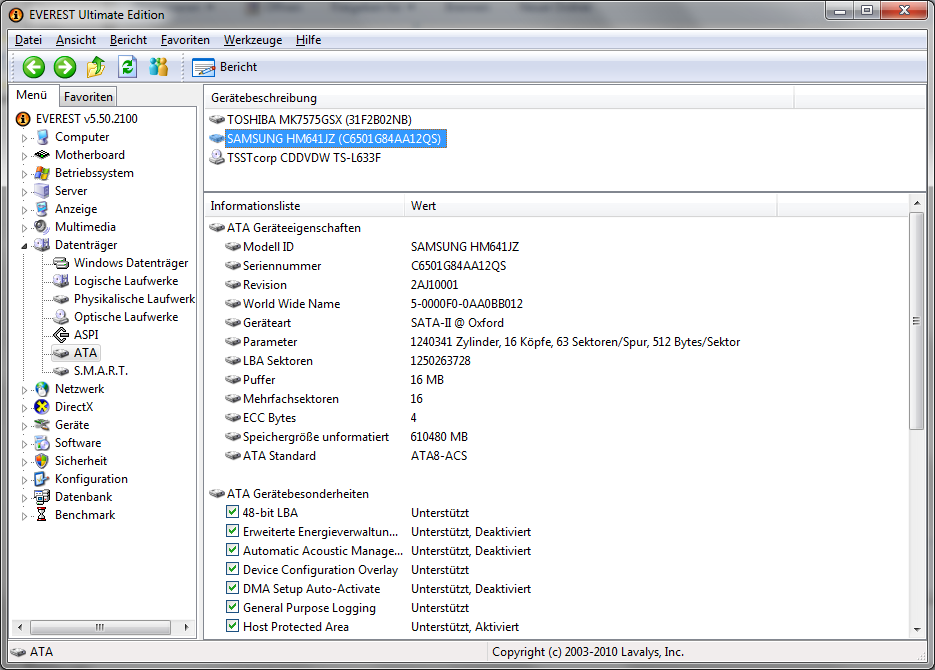Expand the Betriebssystem tree node
This screenshot has width=935, height=670.
pos(24,174)
